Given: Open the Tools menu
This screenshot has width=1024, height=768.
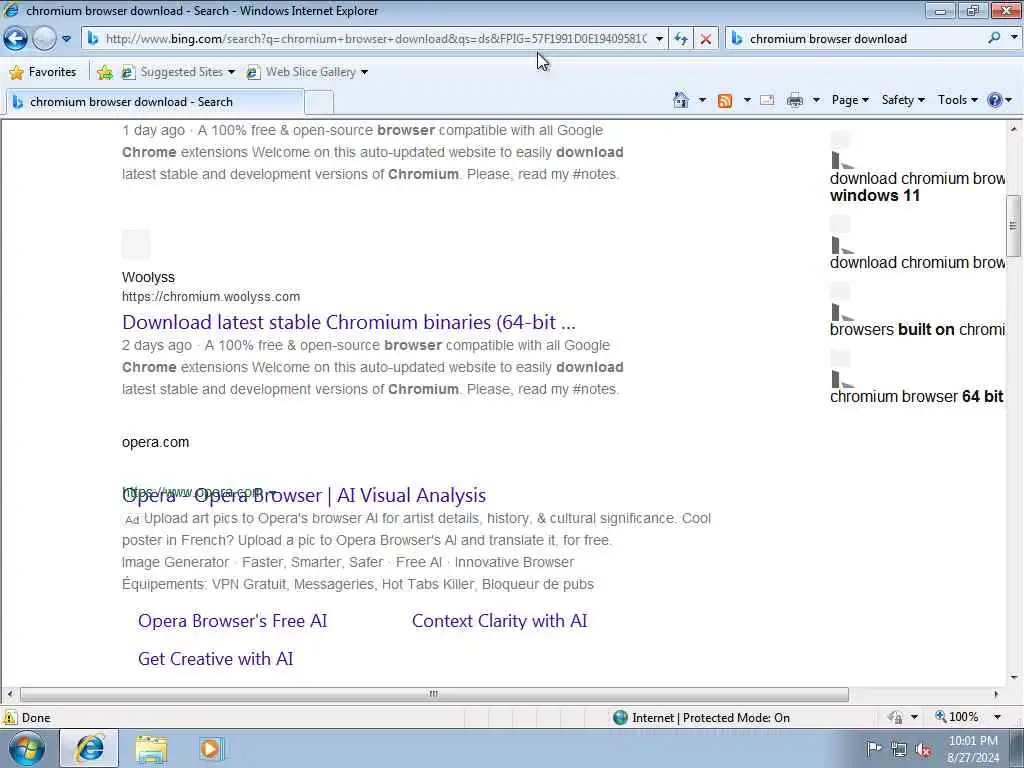Looking at the screenshot, I should [x=957, y=100].
